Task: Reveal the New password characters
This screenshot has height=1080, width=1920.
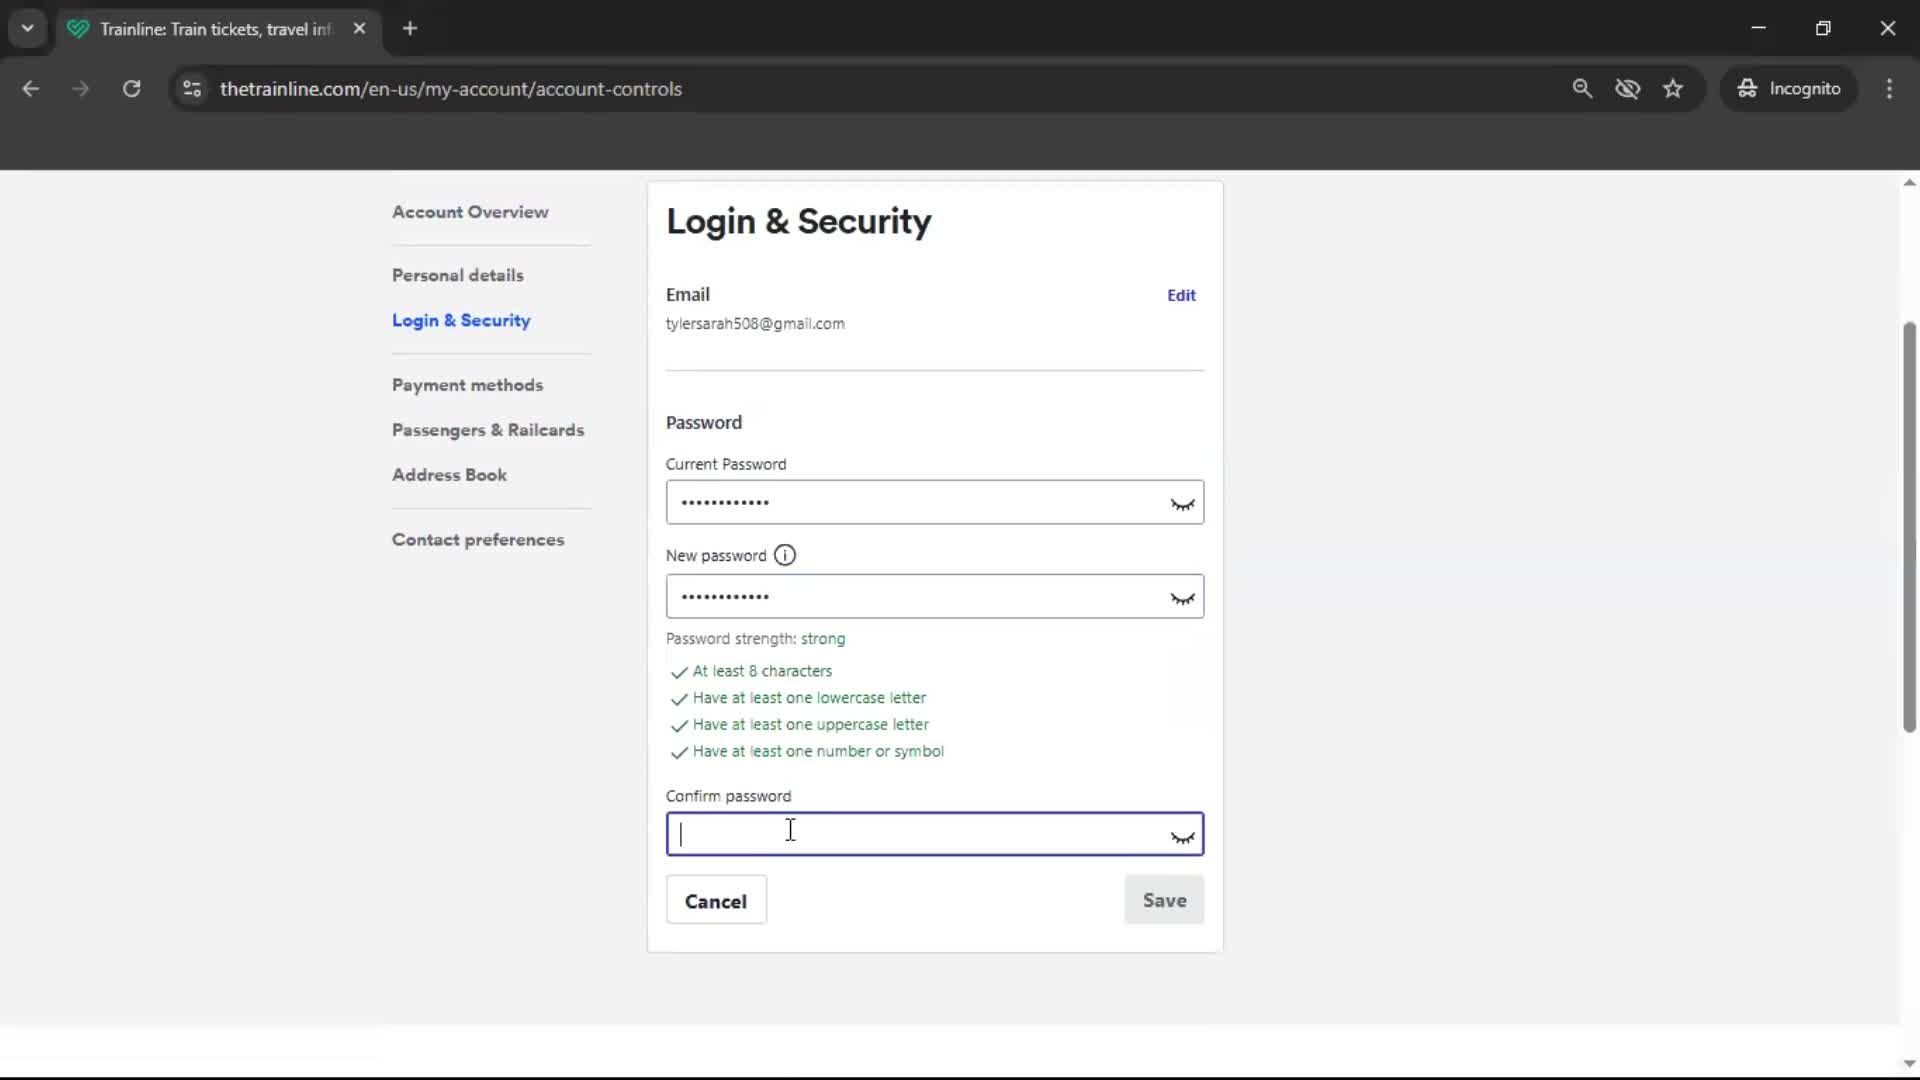Action: tap(1182, 597)
